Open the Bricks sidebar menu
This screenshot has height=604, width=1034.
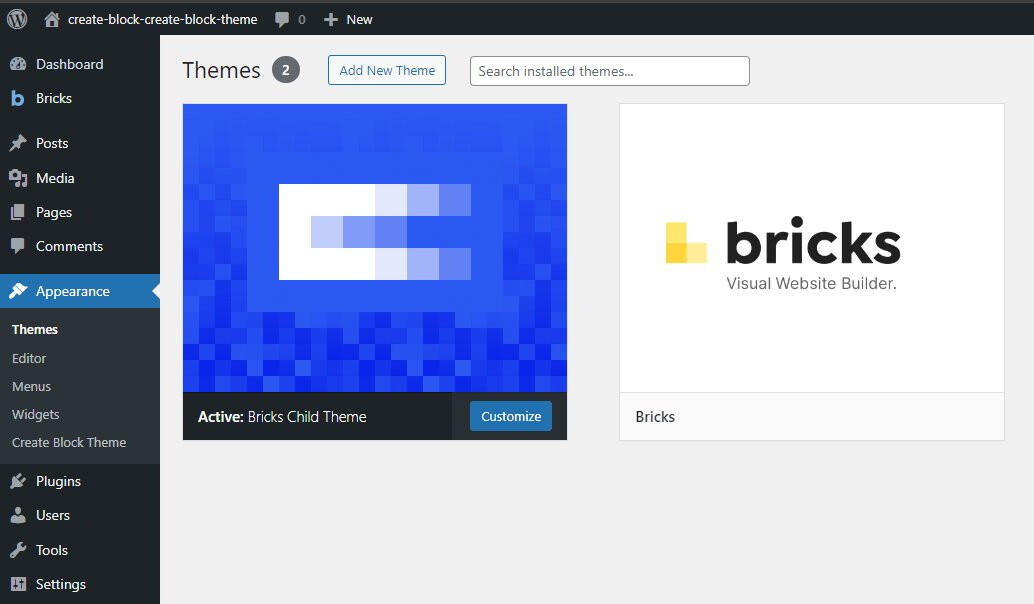click(x=80, y=98)
